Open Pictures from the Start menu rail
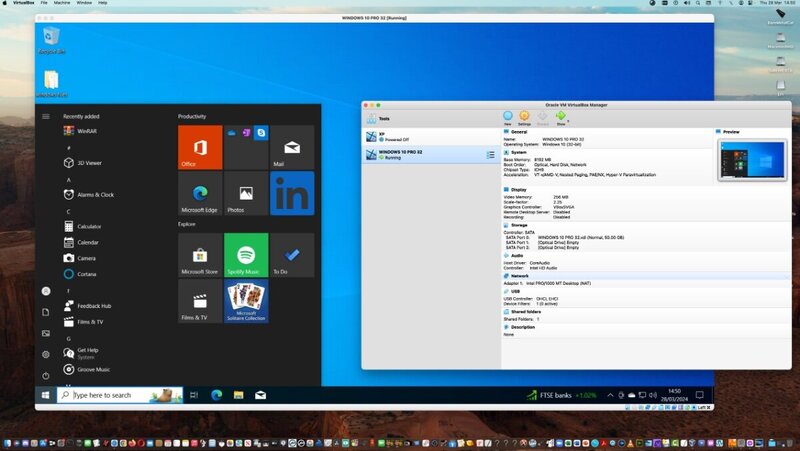The image size is (800, 451). (x=46, y=333)
